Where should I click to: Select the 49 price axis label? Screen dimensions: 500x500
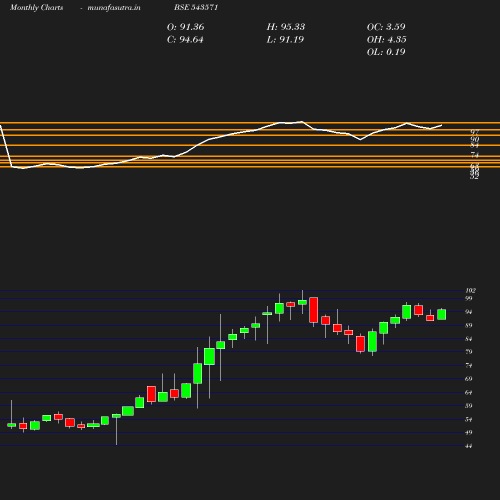(x=469, y=432)
